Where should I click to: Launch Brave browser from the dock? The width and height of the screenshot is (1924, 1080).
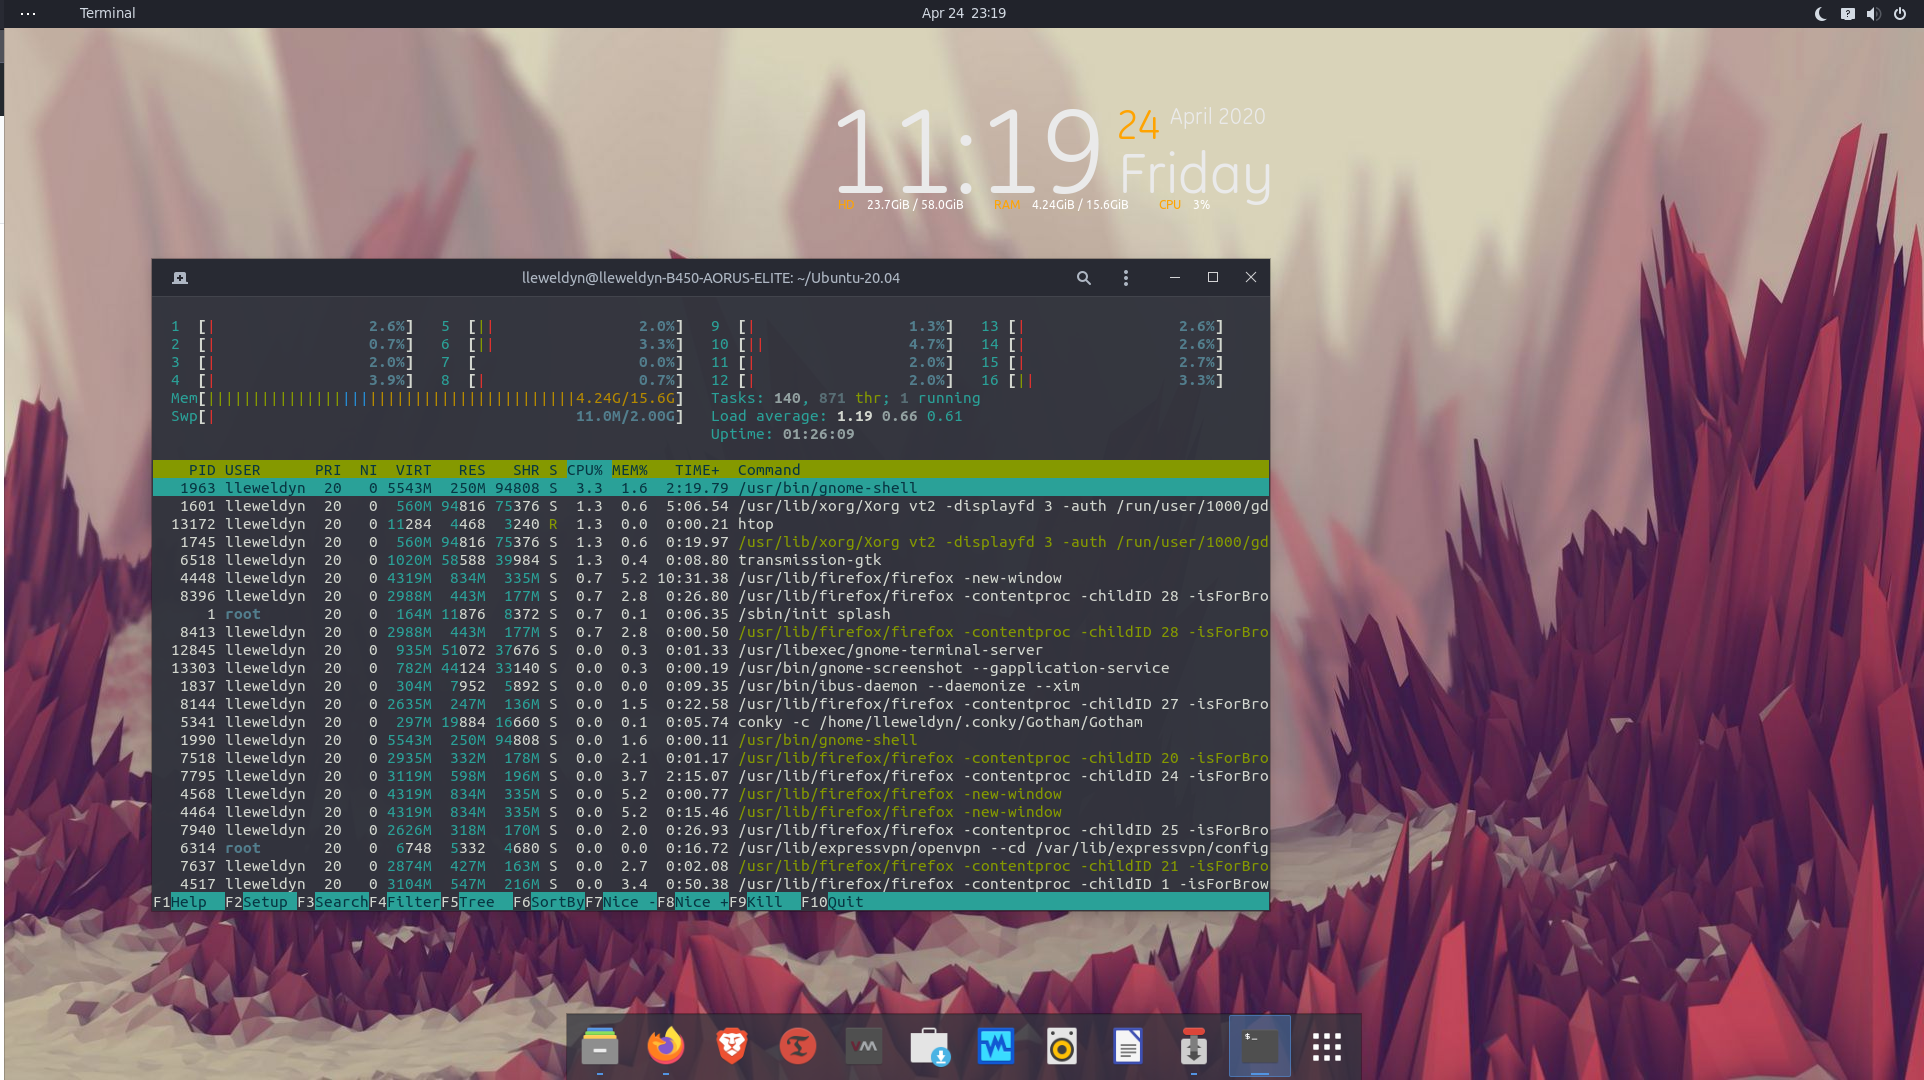731,1046
